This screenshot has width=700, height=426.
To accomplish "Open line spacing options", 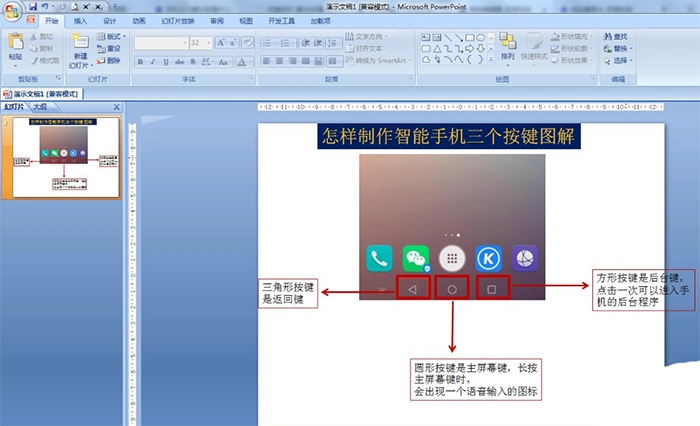I will tap(333, 43).
